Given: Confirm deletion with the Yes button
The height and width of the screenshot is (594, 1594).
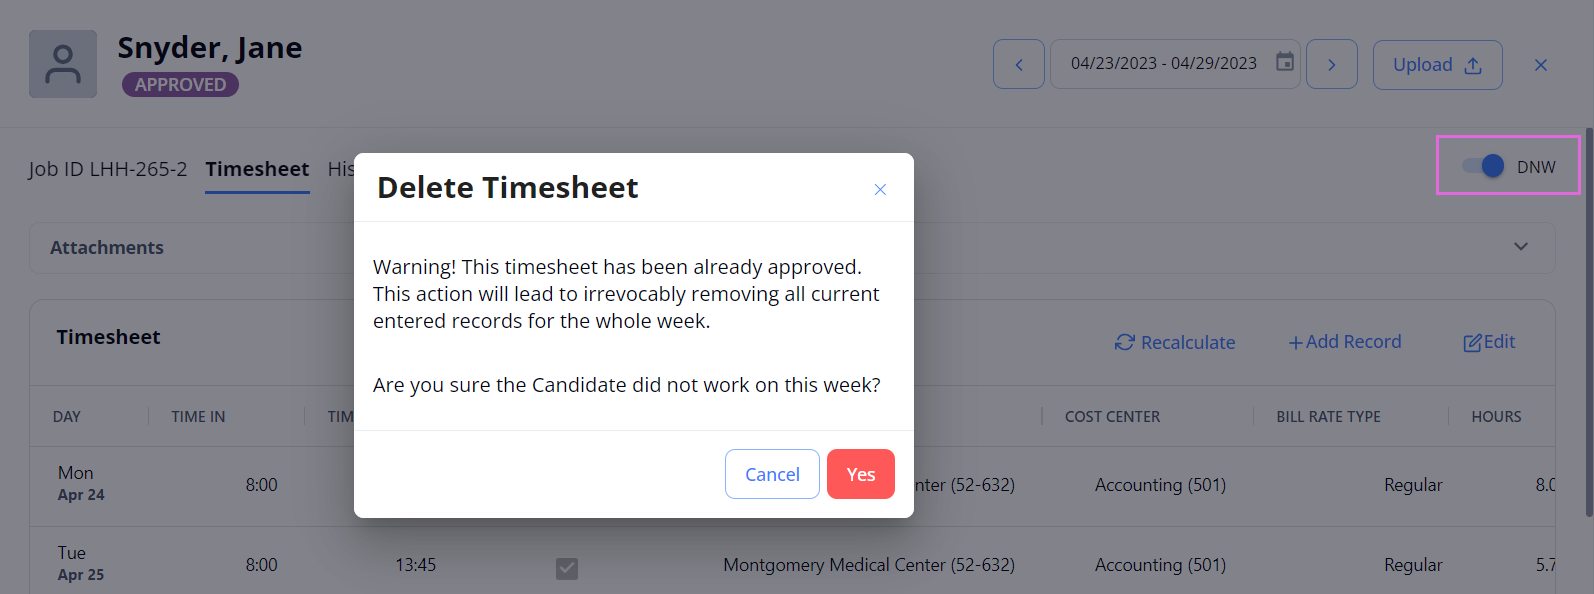Looking at the screenshot, I should (x=861, y=474).
